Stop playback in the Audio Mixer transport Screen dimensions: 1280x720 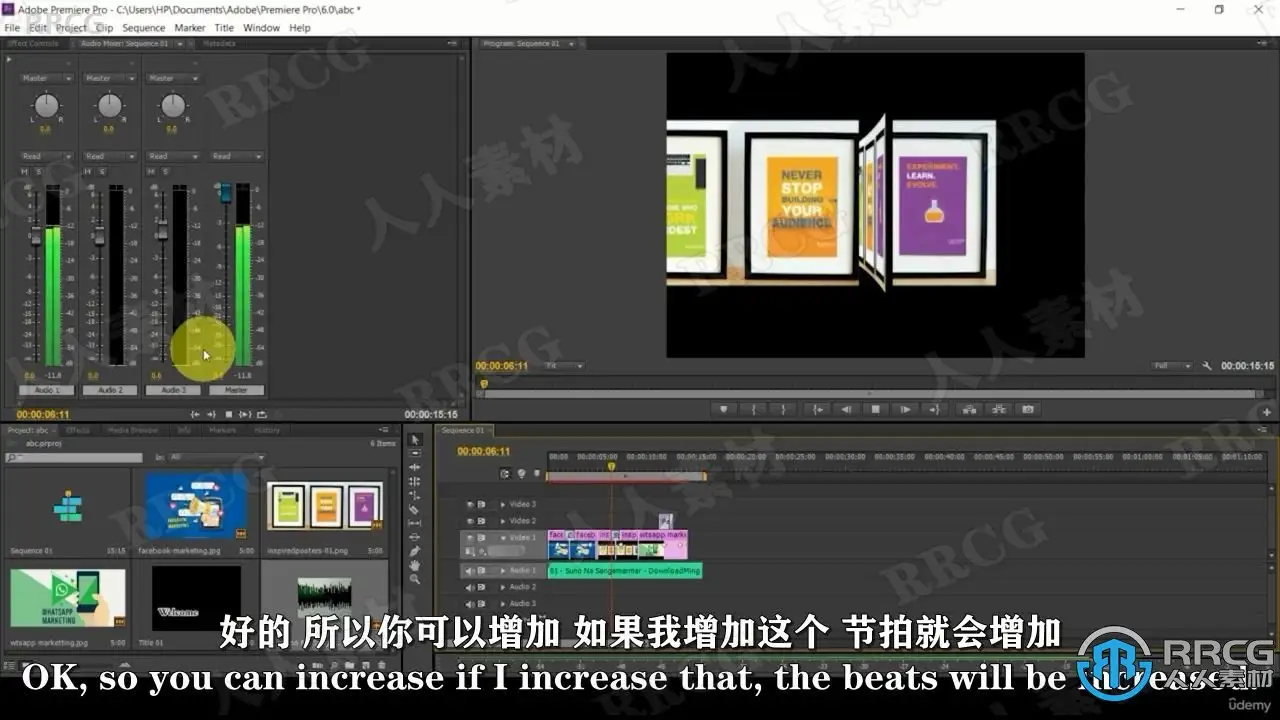coord(228,414)
